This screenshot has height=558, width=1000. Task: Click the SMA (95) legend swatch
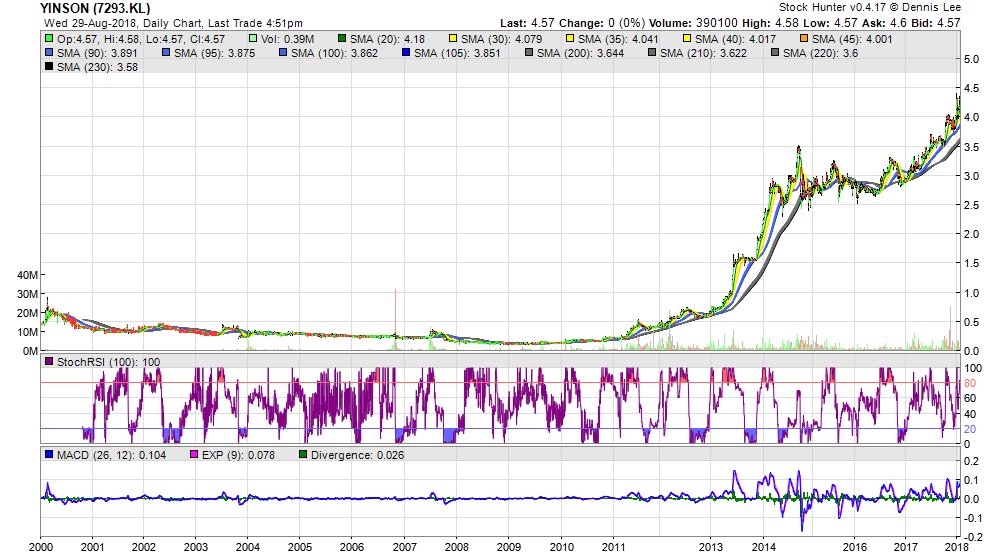[x=166, y=53]
